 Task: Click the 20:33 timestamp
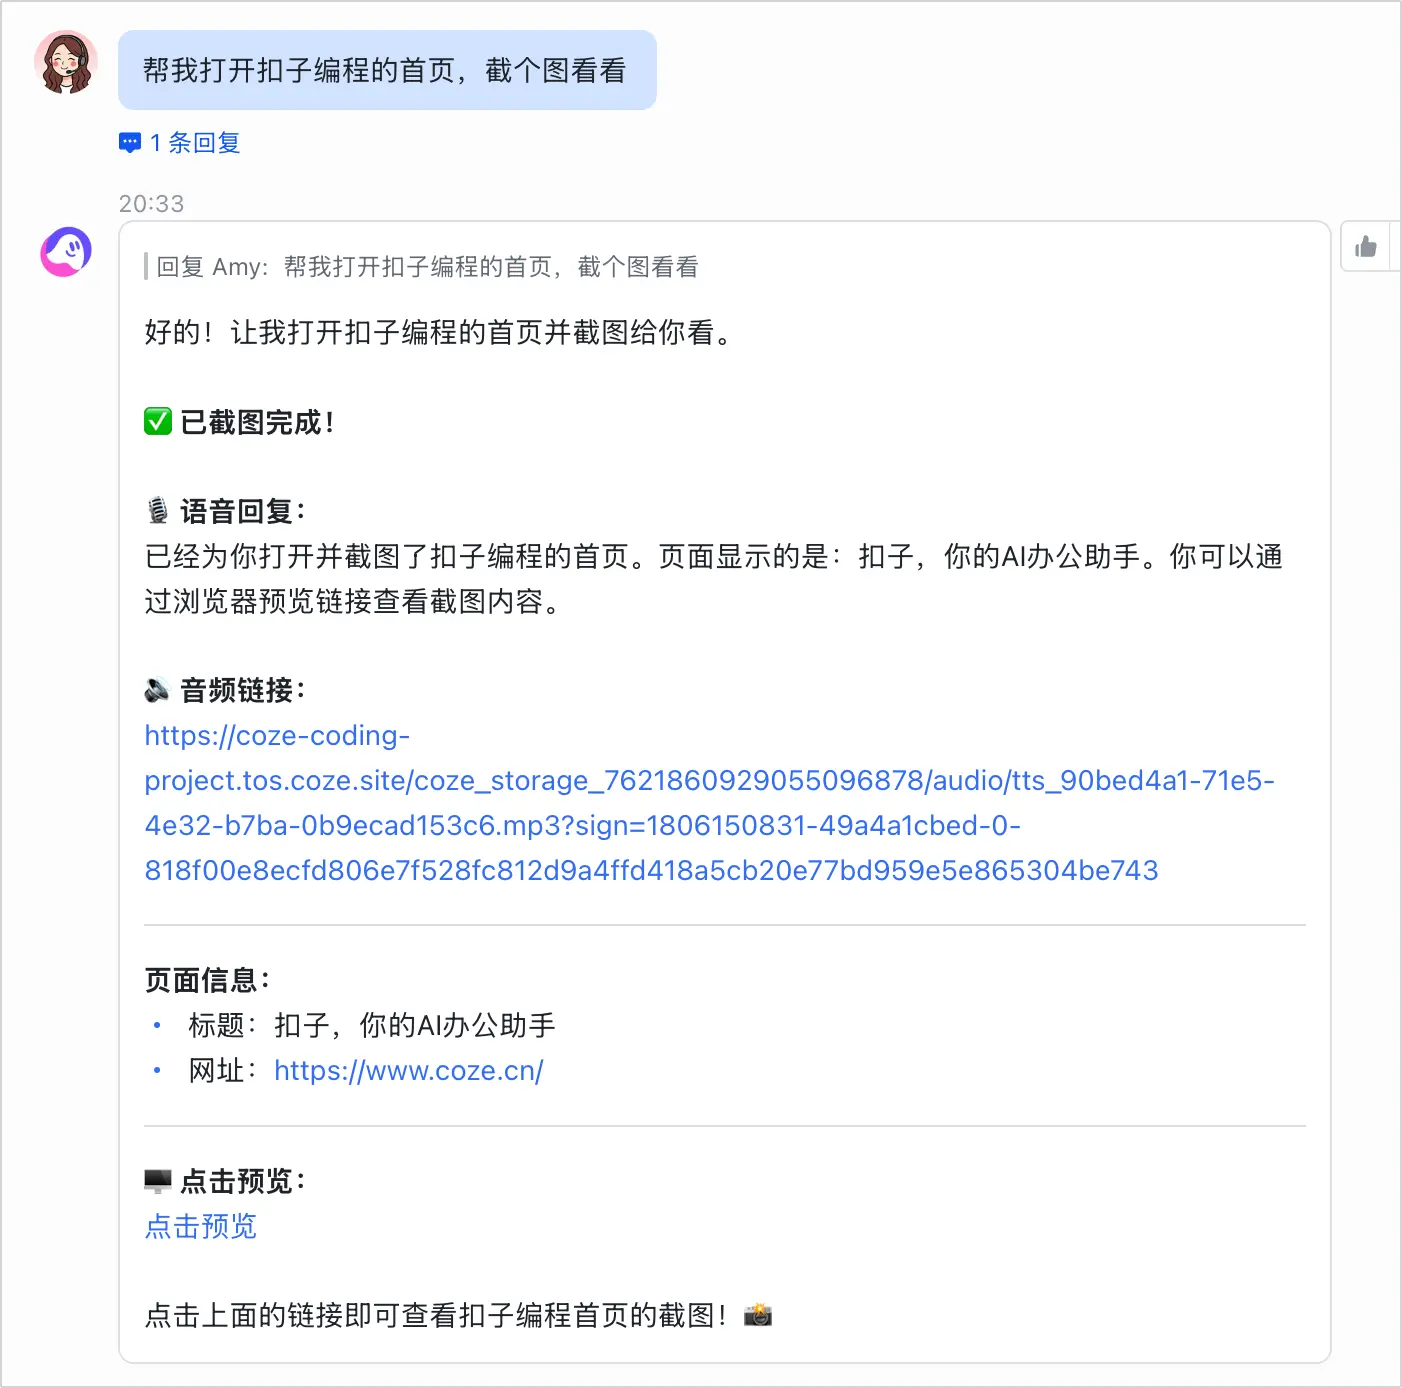tap(151, 204)
